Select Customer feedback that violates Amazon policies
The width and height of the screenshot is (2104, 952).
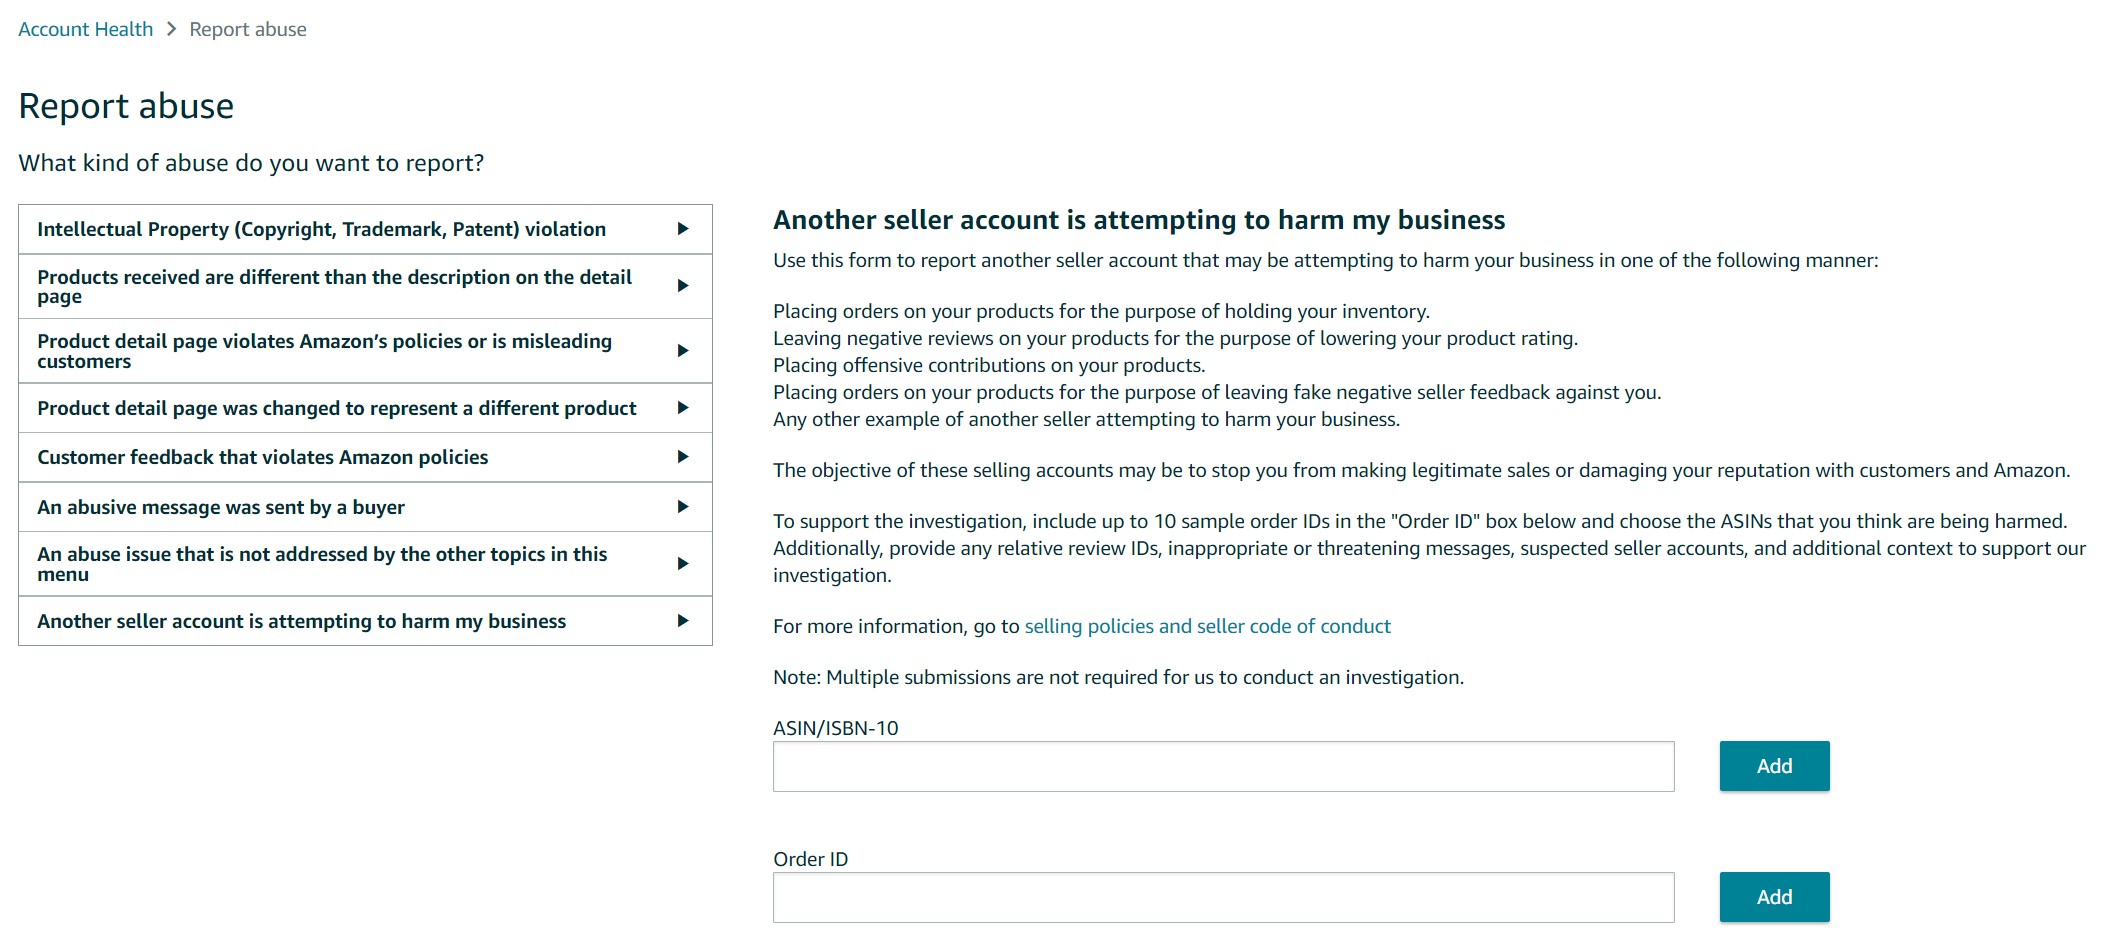pyautogui.click(x=365, y=457)
